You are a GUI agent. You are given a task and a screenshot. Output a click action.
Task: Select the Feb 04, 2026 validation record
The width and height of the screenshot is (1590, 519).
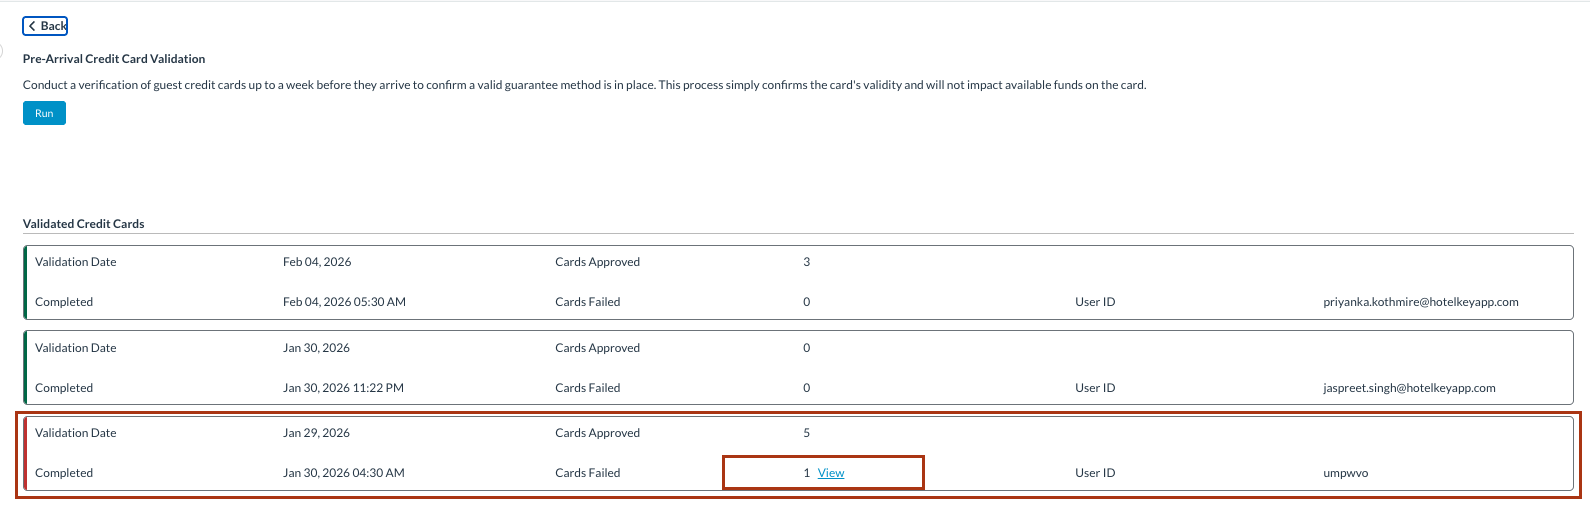coord(317,262)
